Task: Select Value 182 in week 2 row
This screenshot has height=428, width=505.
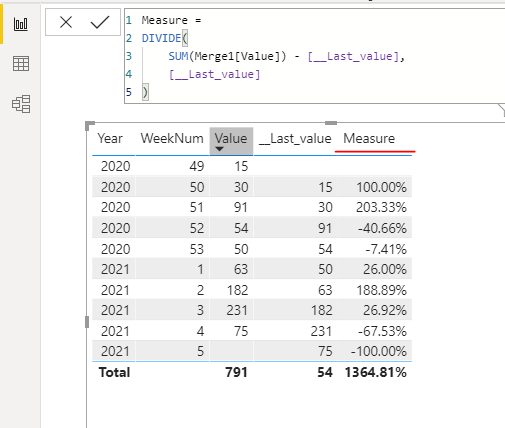Action: tap(237, 290)
